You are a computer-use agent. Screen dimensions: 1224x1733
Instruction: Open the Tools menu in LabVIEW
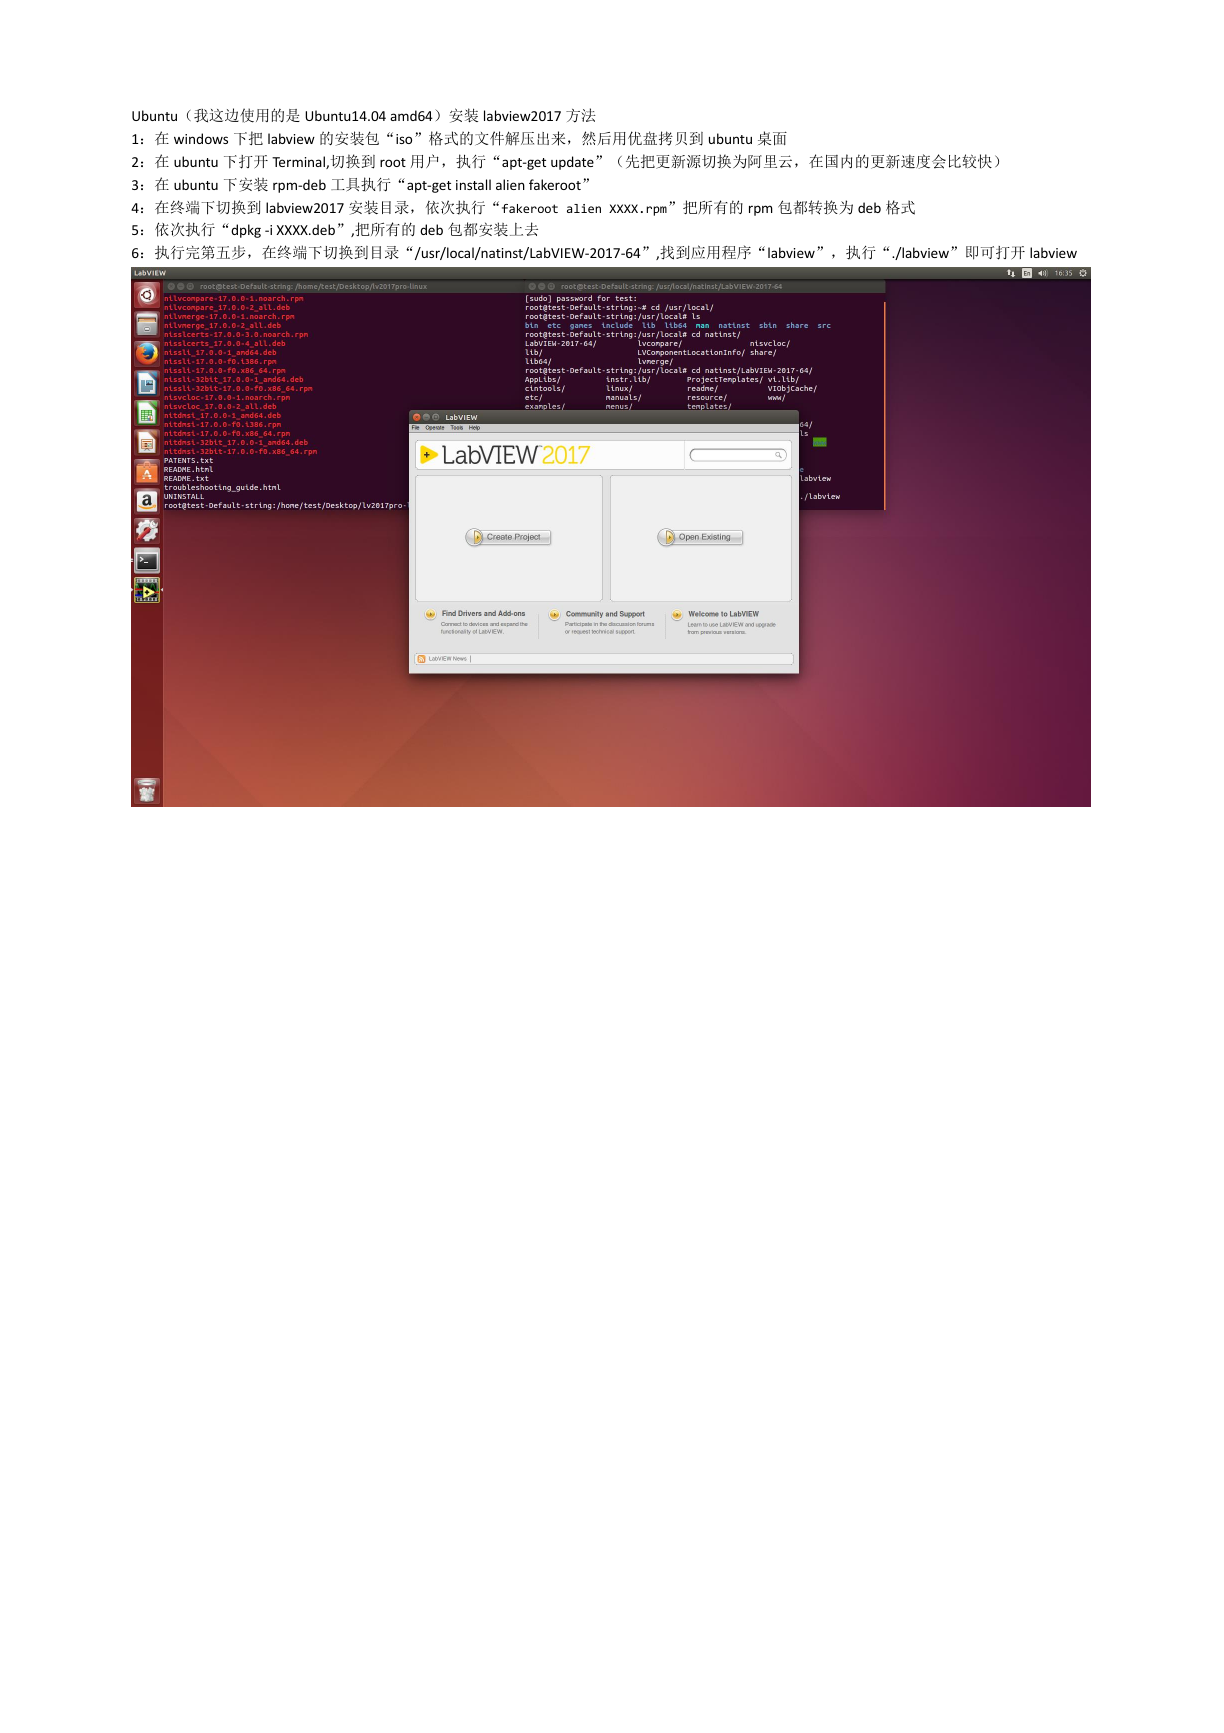point(457,428)
